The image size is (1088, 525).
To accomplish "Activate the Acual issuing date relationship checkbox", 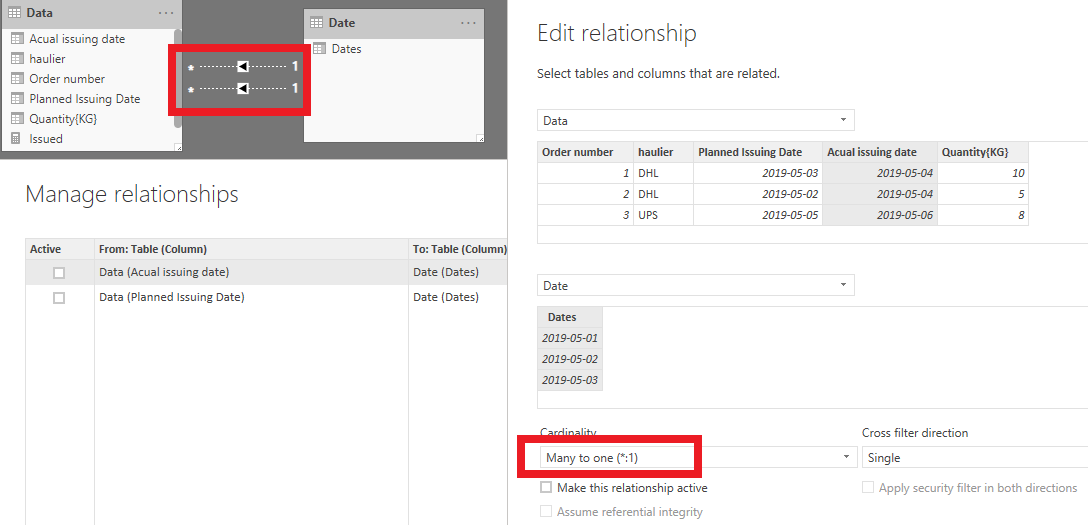I will pyautogui.click(x=59, y=273).
